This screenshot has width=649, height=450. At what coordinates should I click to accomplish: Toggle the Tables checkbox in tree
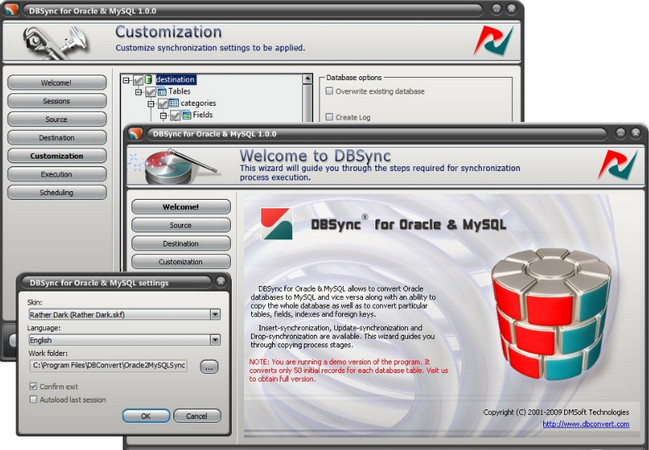[151, 92]
